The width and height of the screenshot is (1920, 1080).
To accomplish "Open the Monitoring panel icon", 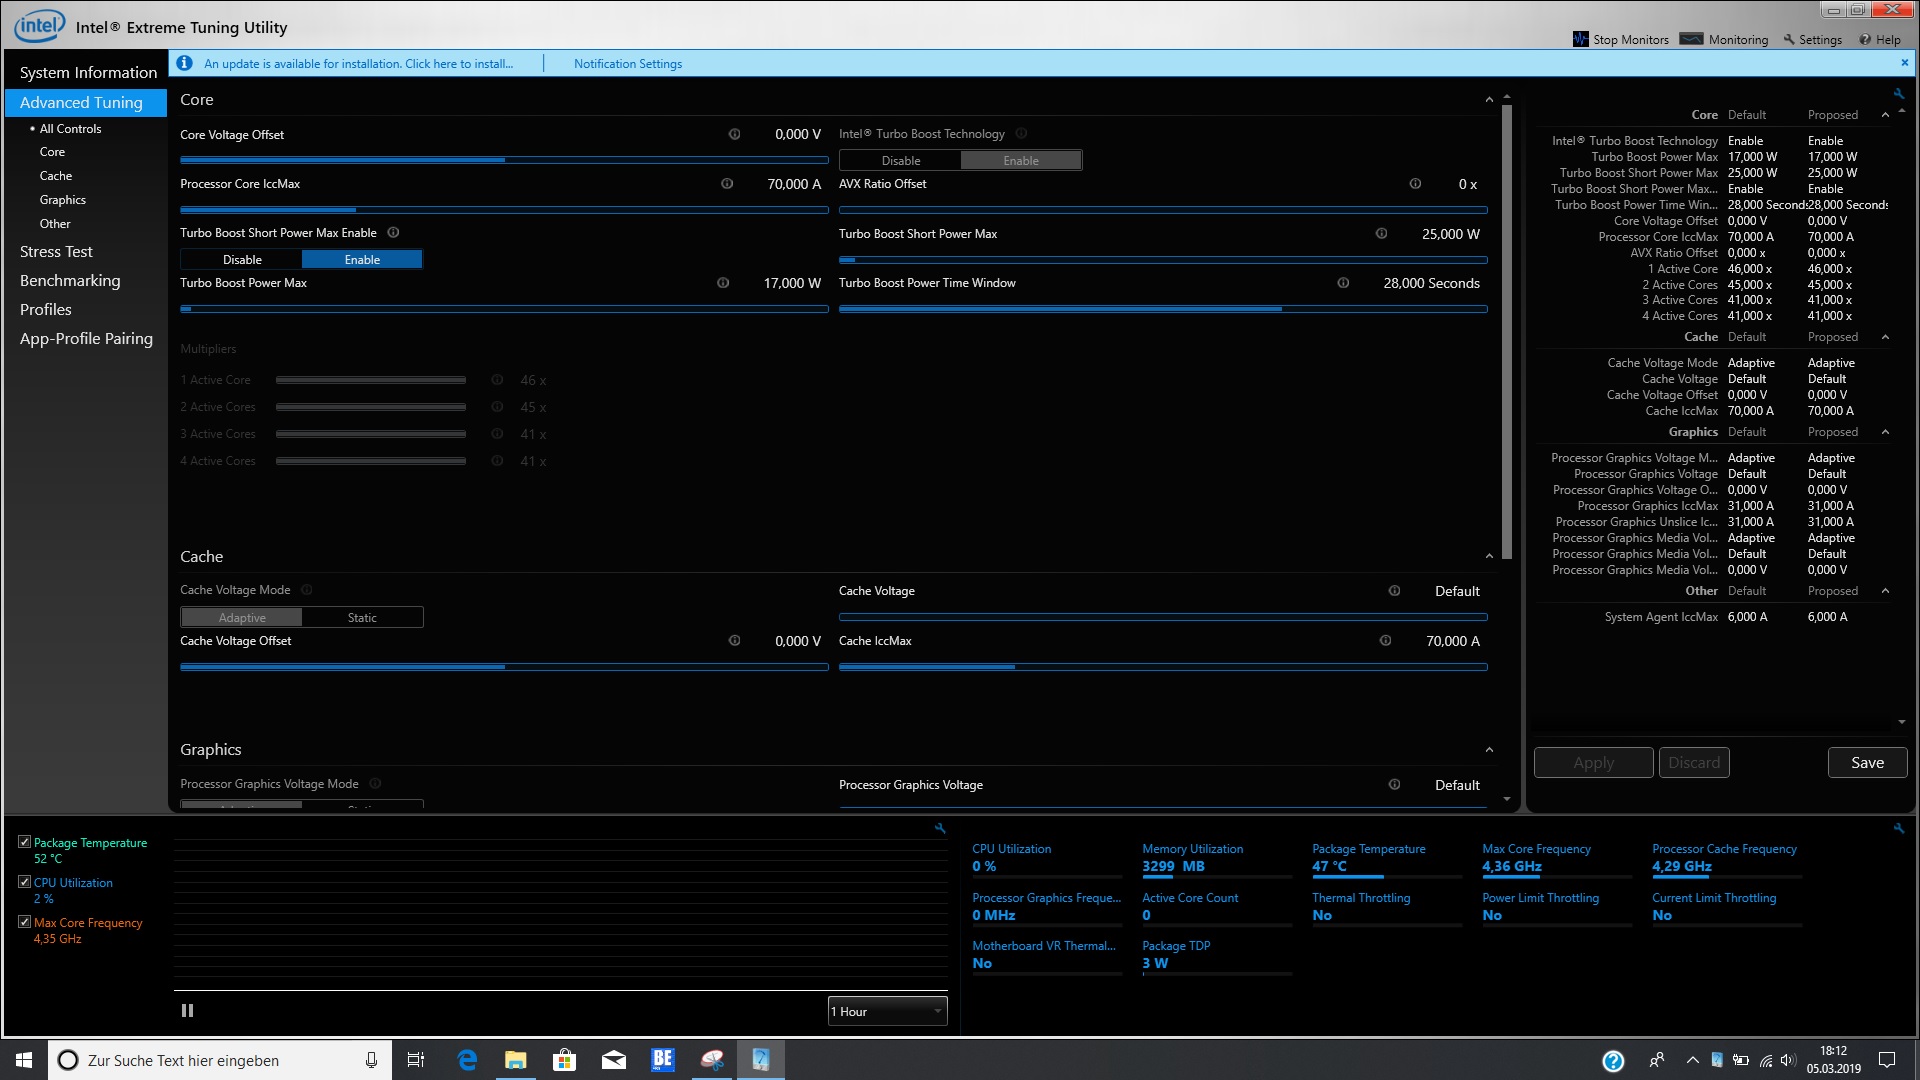I will tap(1691, 39).
